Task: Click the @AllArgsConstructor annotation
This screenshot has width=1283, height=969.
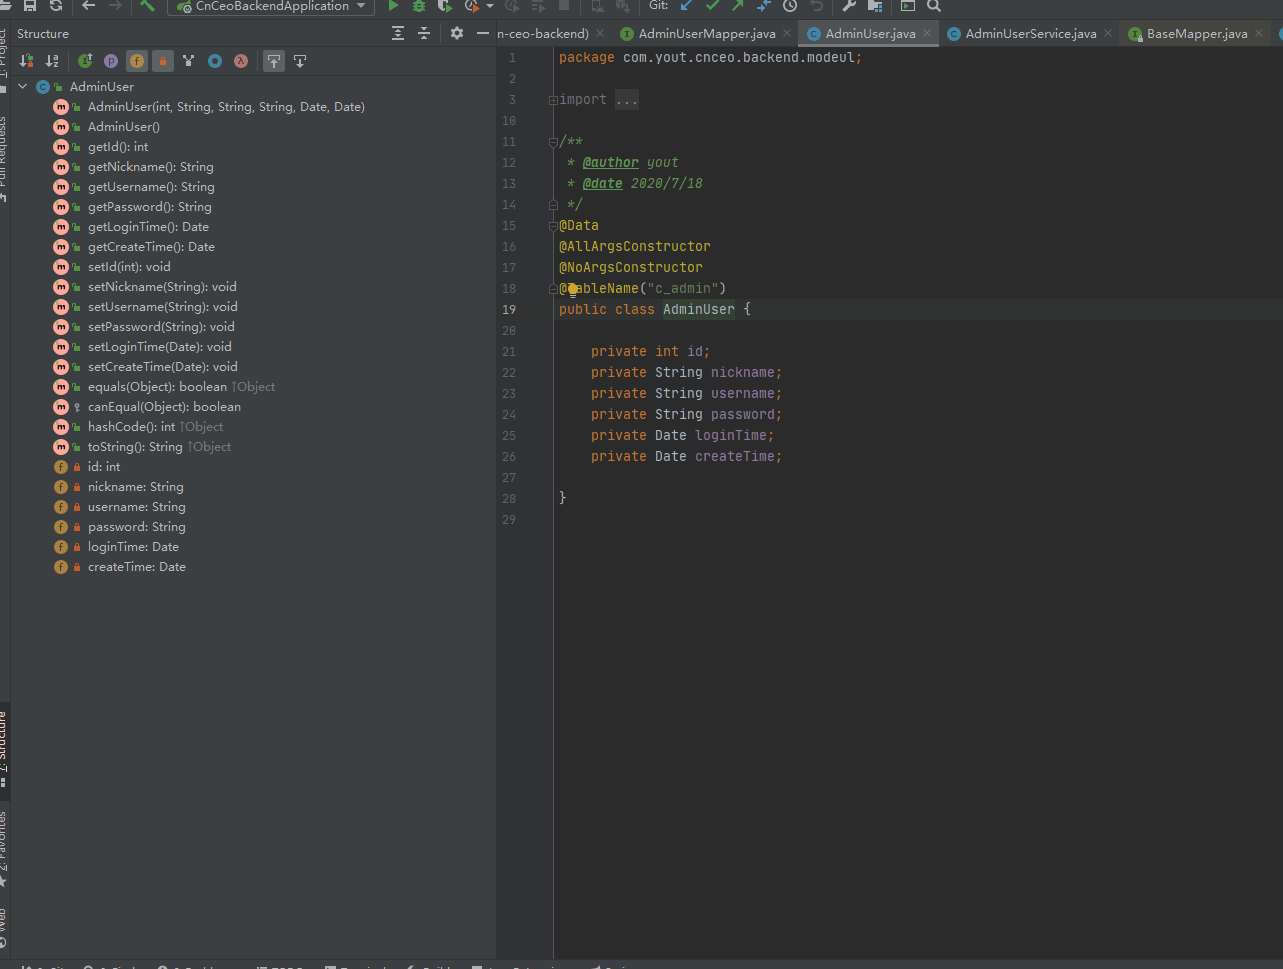Action: (635, 247)
